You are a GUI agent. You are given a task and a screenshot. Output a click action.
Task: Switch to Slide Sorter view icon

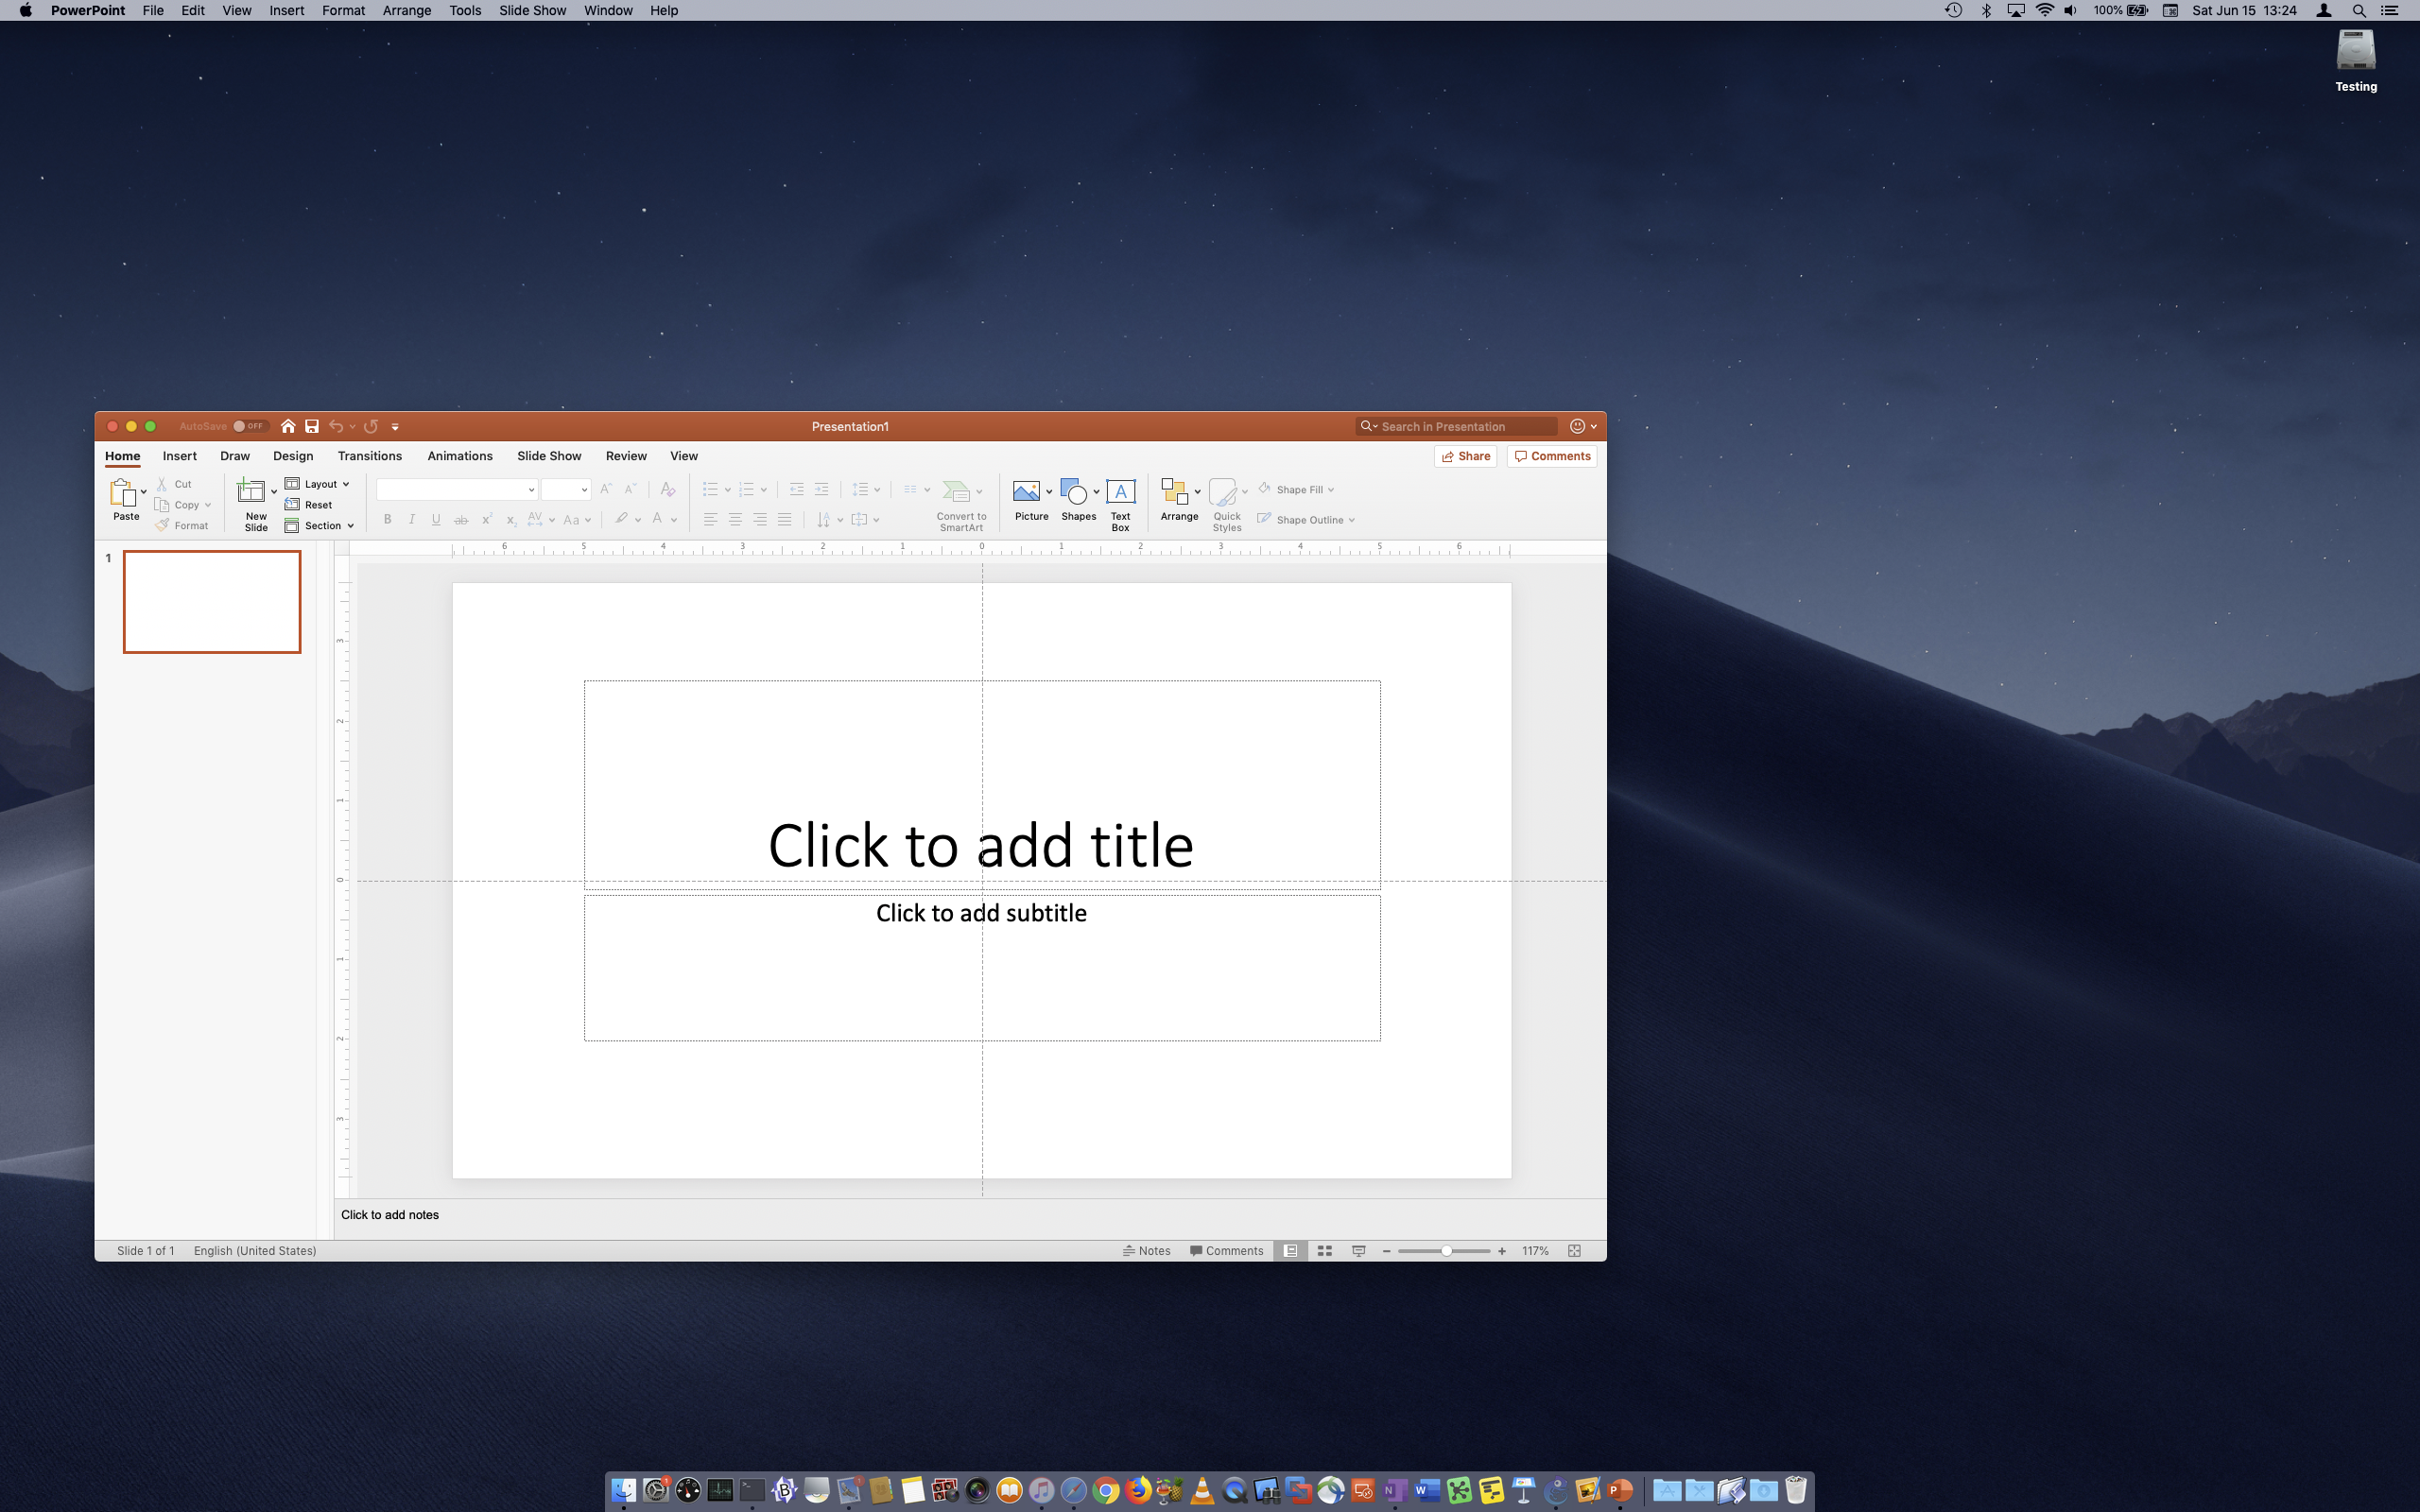(1325, 1251)
